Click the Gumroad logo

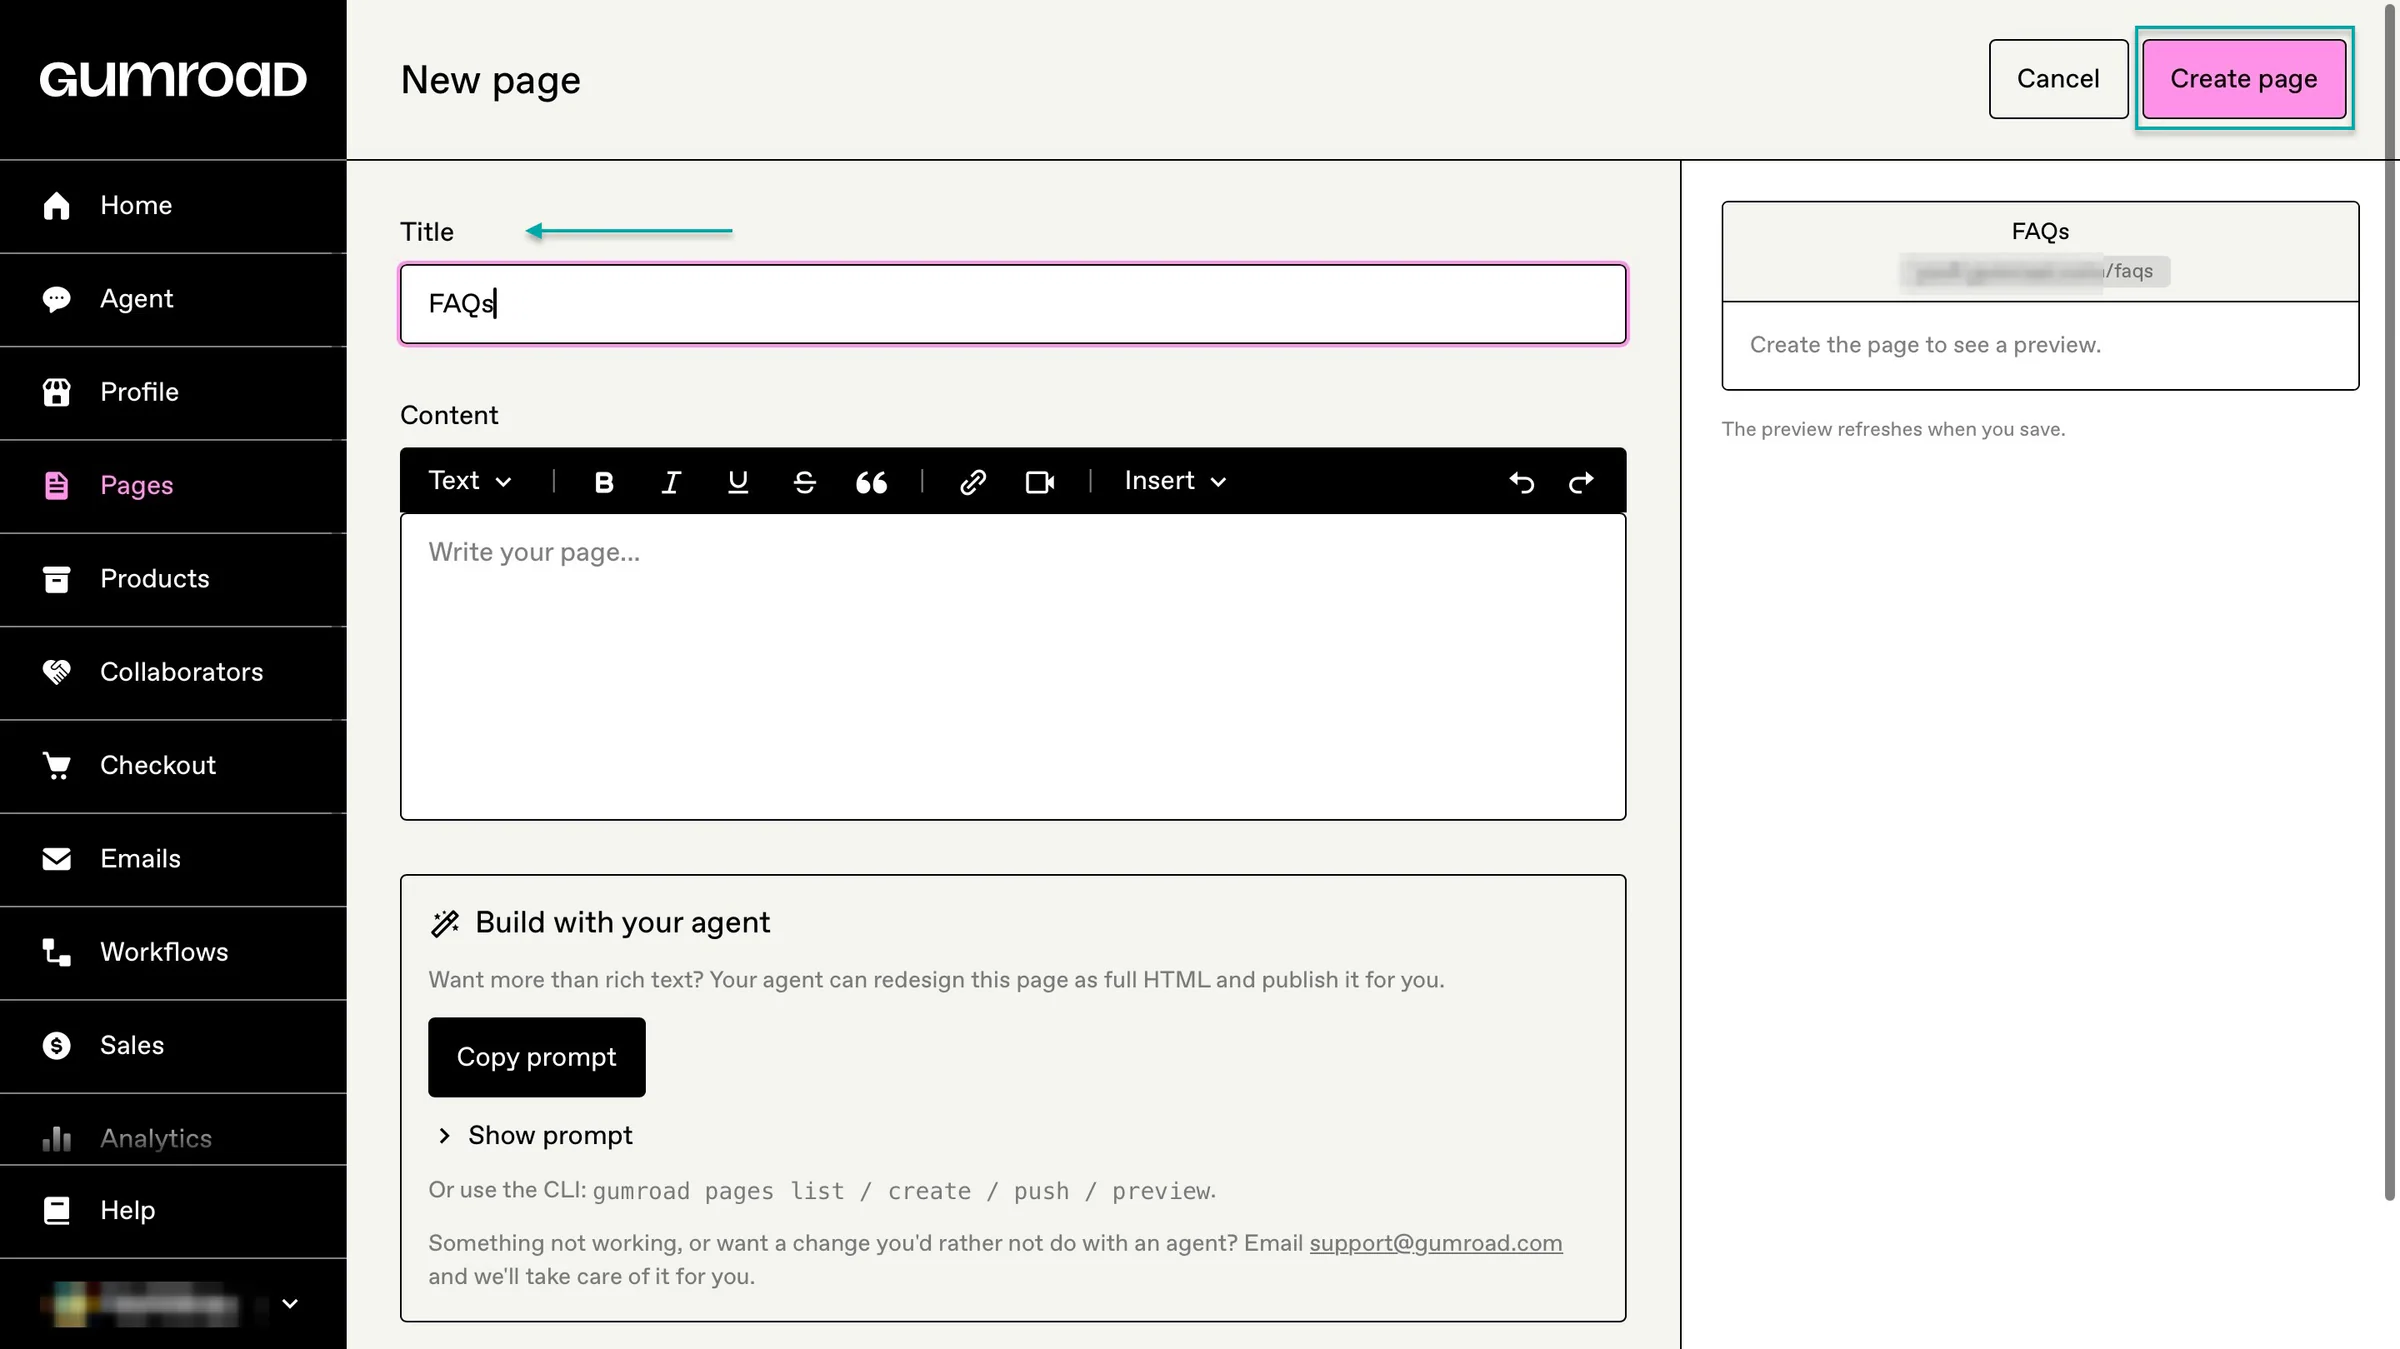click(173, 80)
